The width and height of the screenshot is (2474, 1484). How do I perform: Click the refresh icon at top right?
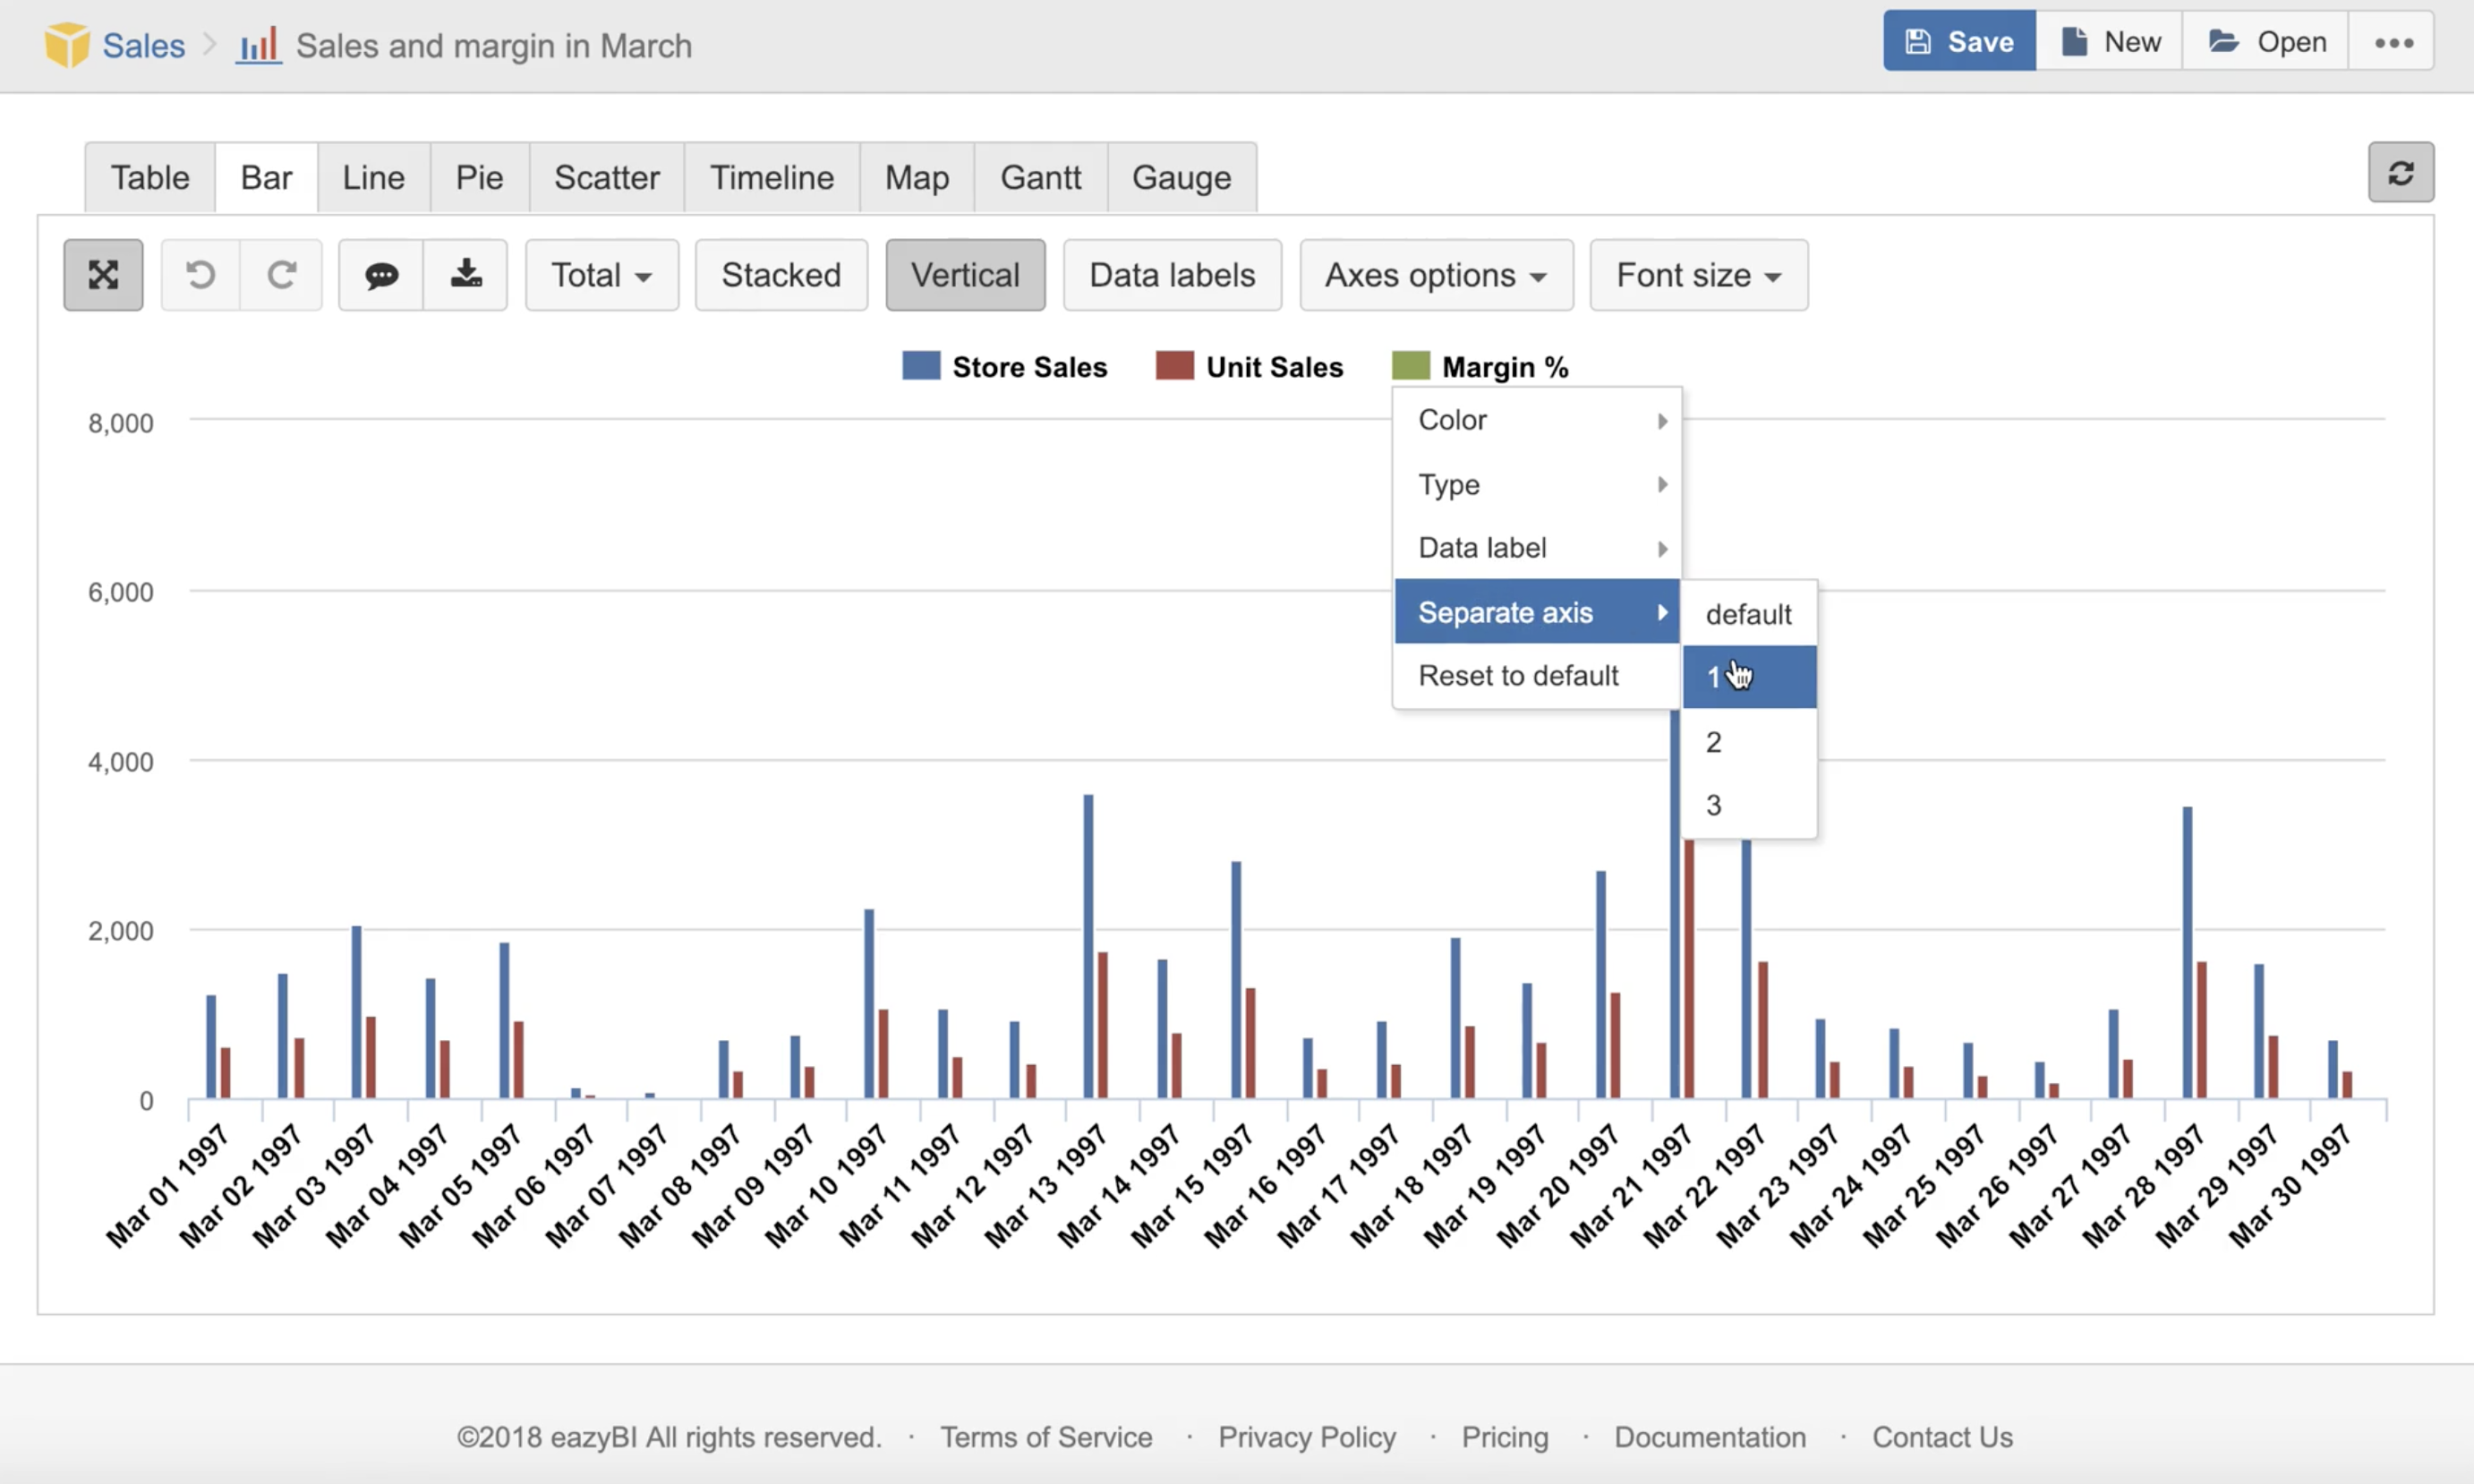click(2400, 173)
